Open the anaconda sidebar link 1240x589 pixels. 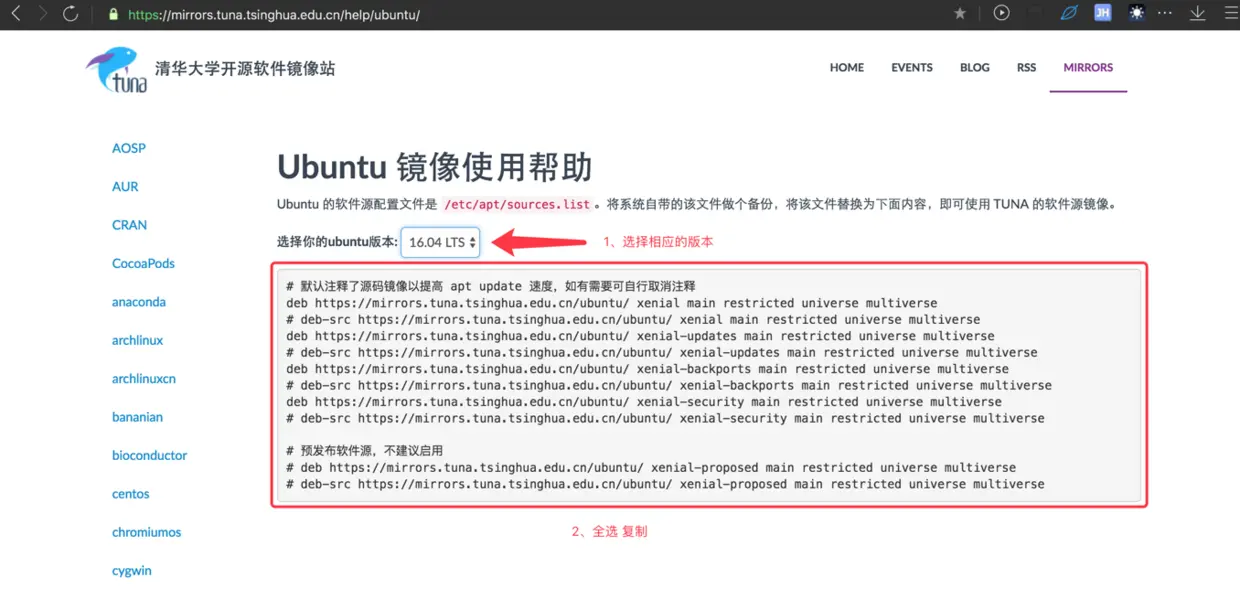(x=139, y=302)
